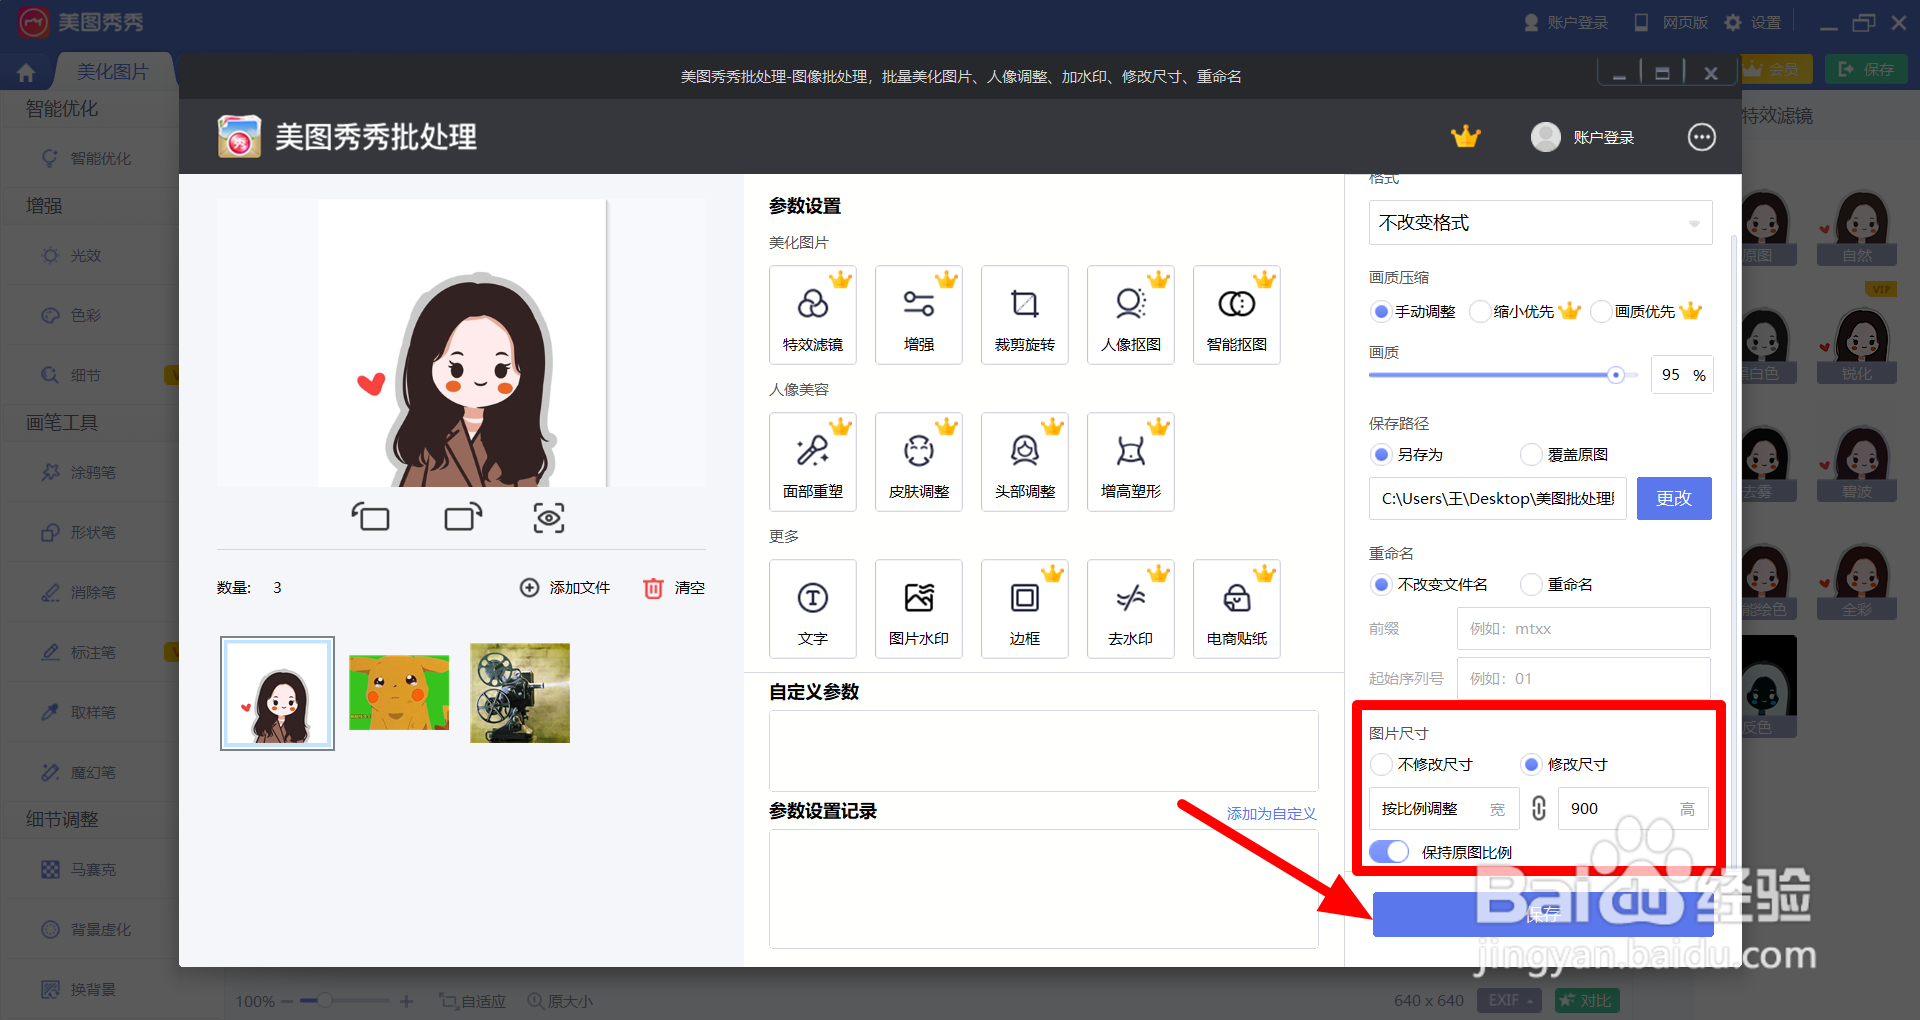Open the 不改变格式 format dropdown

pos(1540,222)
